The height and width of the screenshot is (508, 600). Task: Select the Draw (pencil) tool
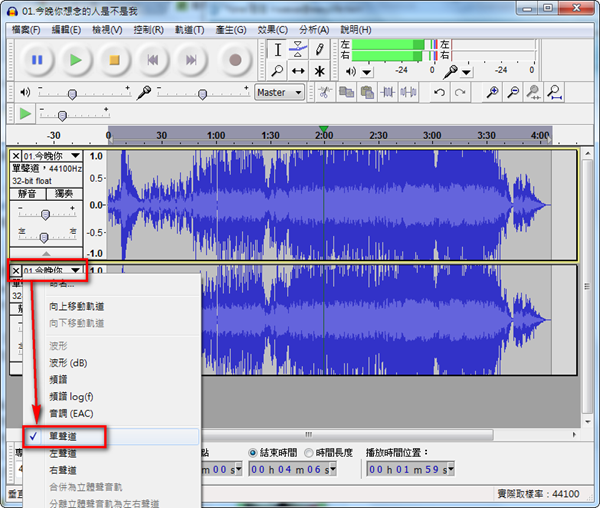320,49
